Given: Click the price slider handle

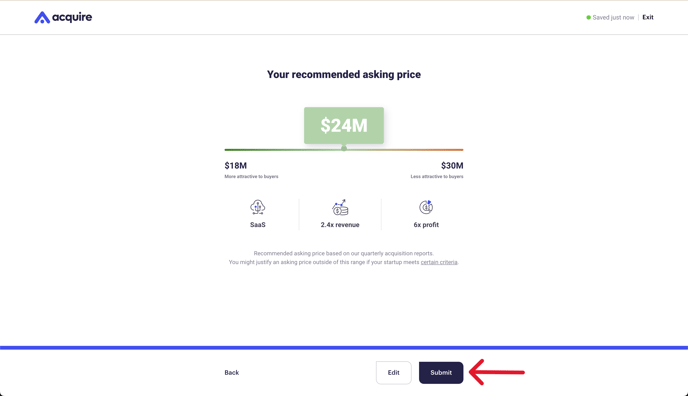Looking at the screenshot, I should click(x=344, y=149).
